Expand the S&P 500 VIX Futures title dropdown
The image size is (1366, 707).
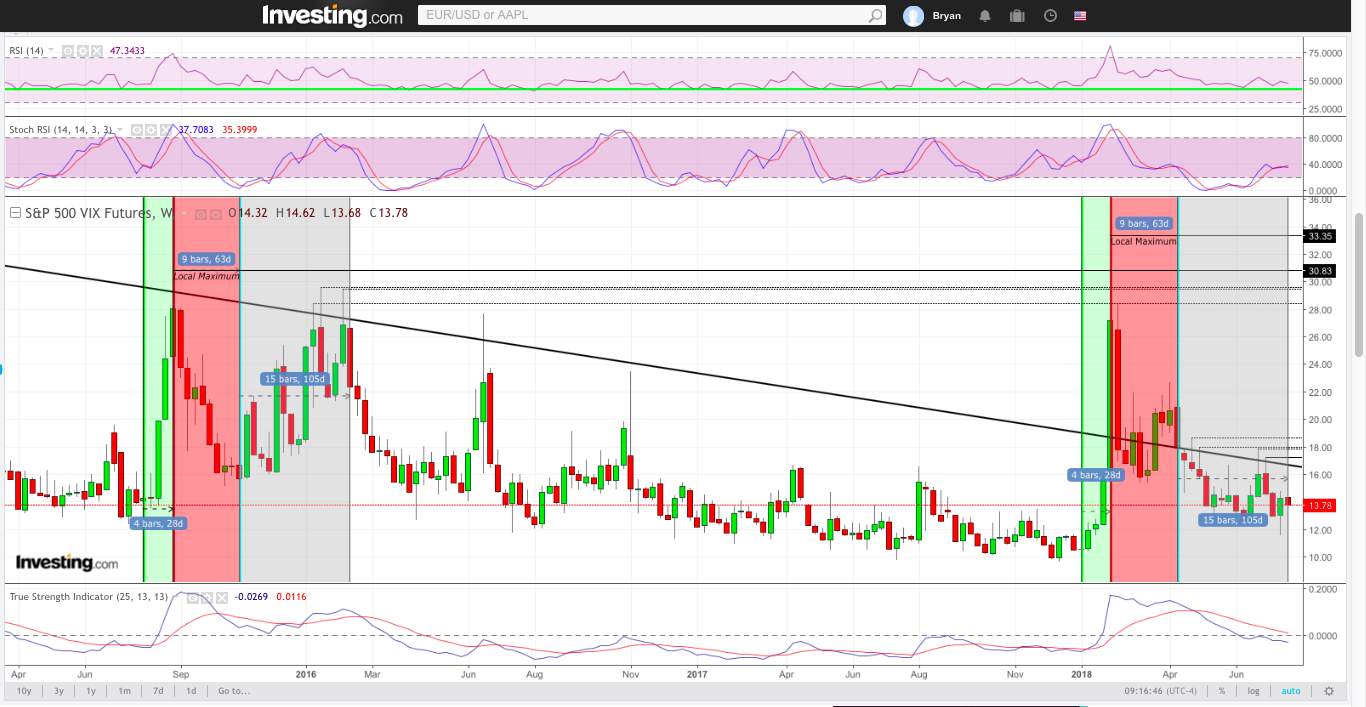[x=184, y=213]
